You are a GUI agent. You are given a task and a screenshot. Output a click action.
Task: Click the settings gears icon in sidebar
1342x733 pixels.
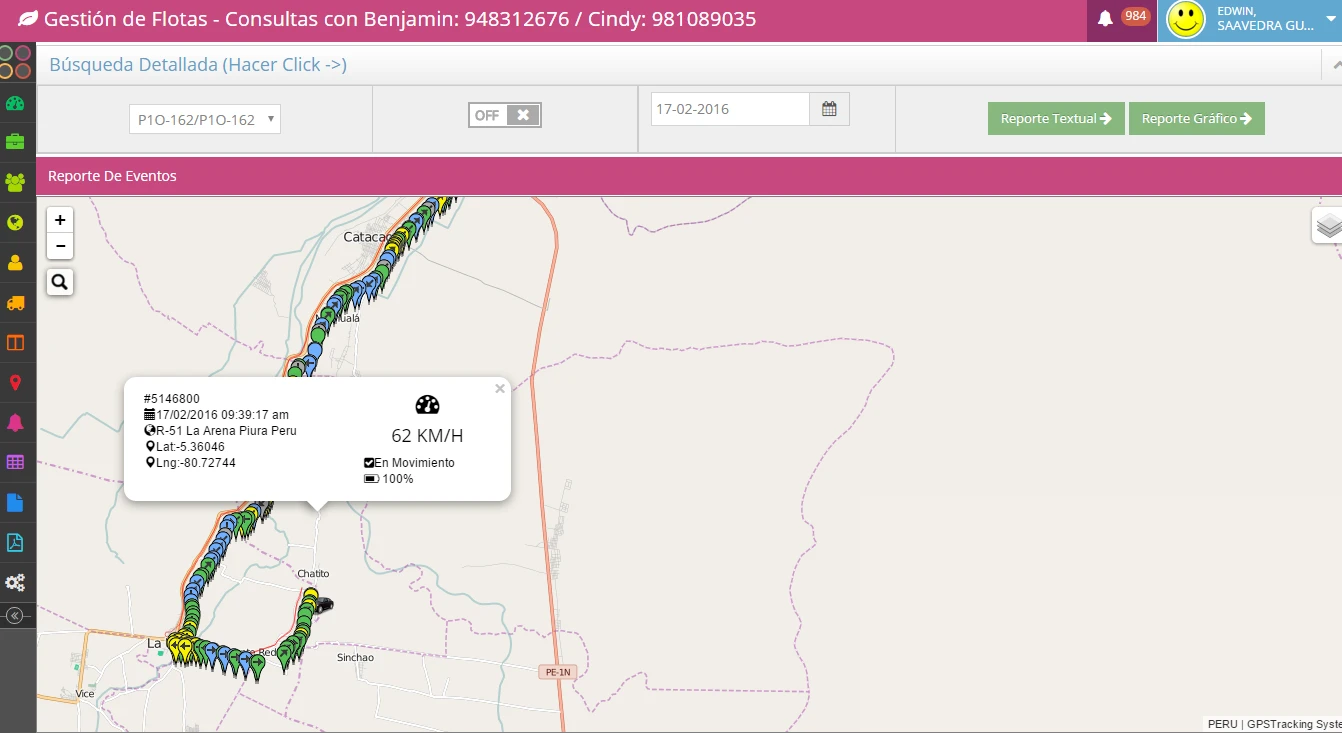point(15,582)
